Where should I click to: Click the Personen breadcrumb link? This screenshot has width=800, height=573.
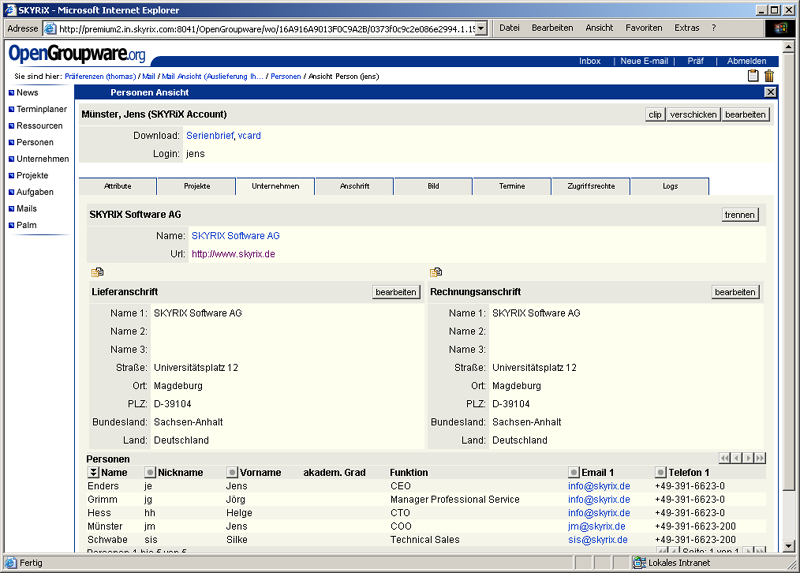(286, 76)
